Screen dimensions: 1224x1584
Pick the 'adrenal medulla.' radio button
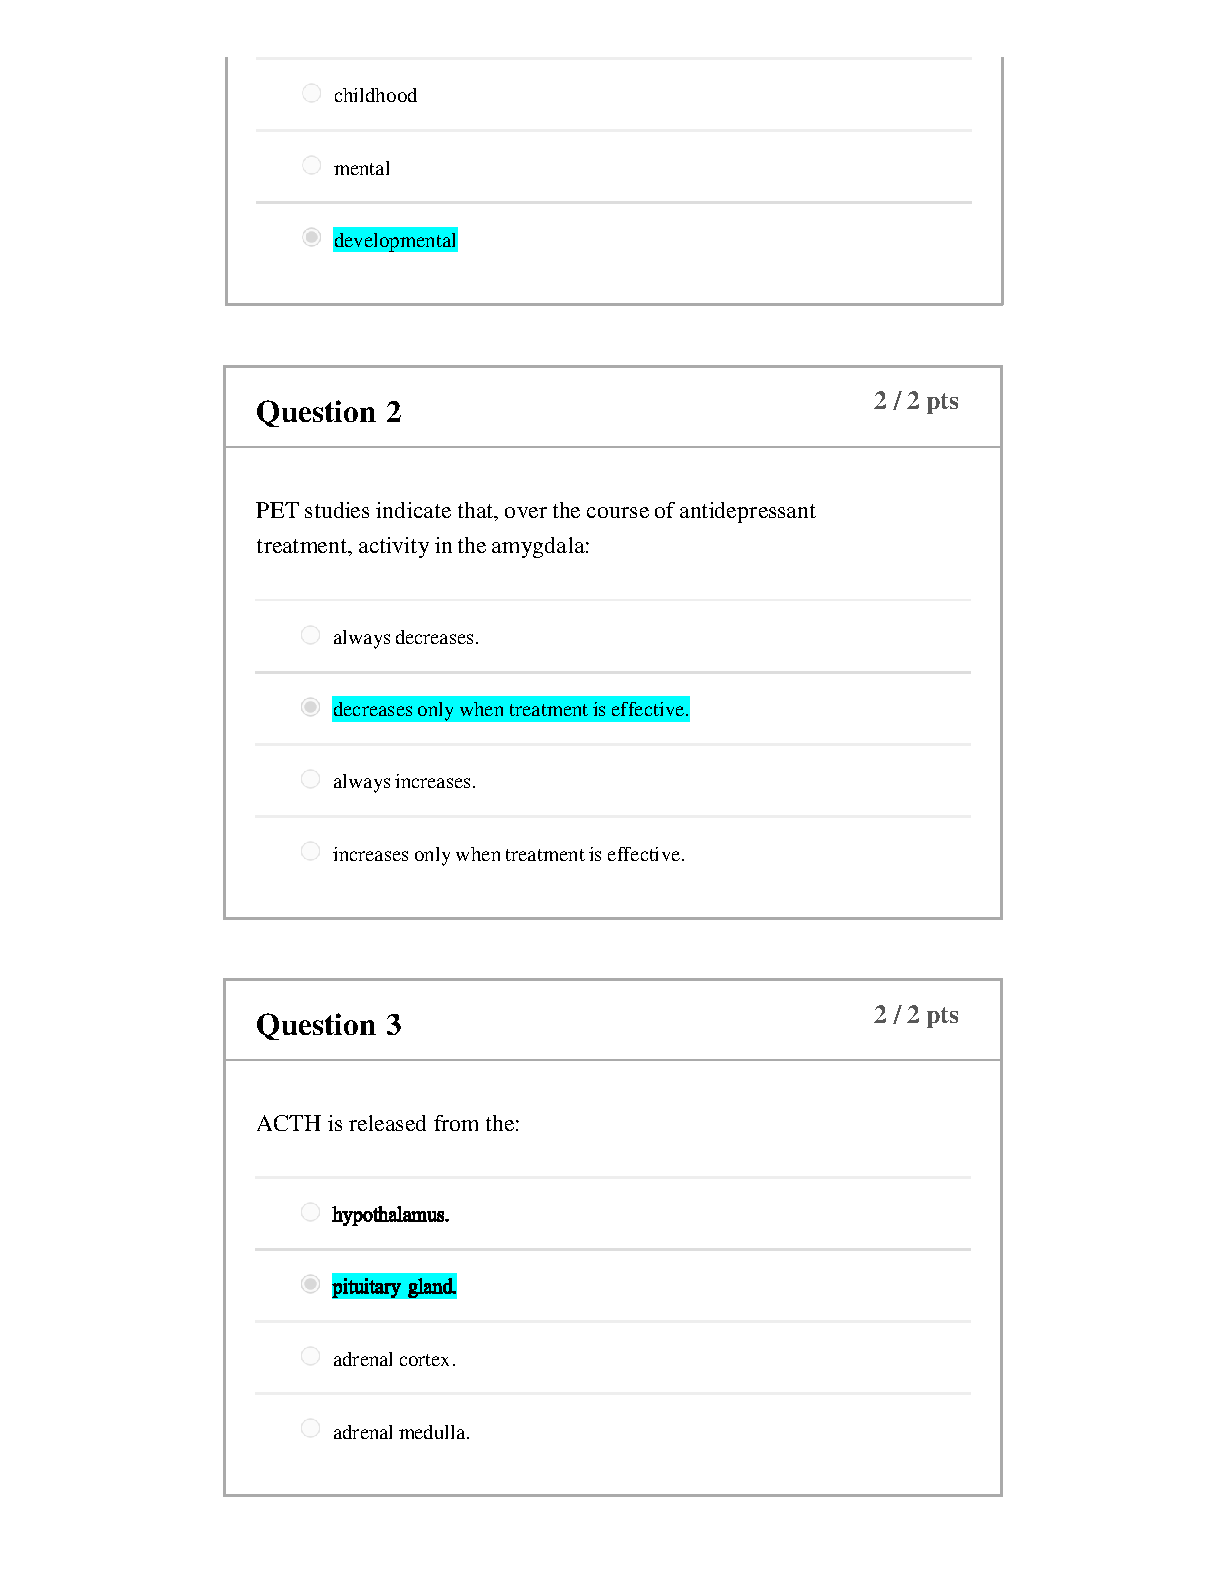point(310,1428)
